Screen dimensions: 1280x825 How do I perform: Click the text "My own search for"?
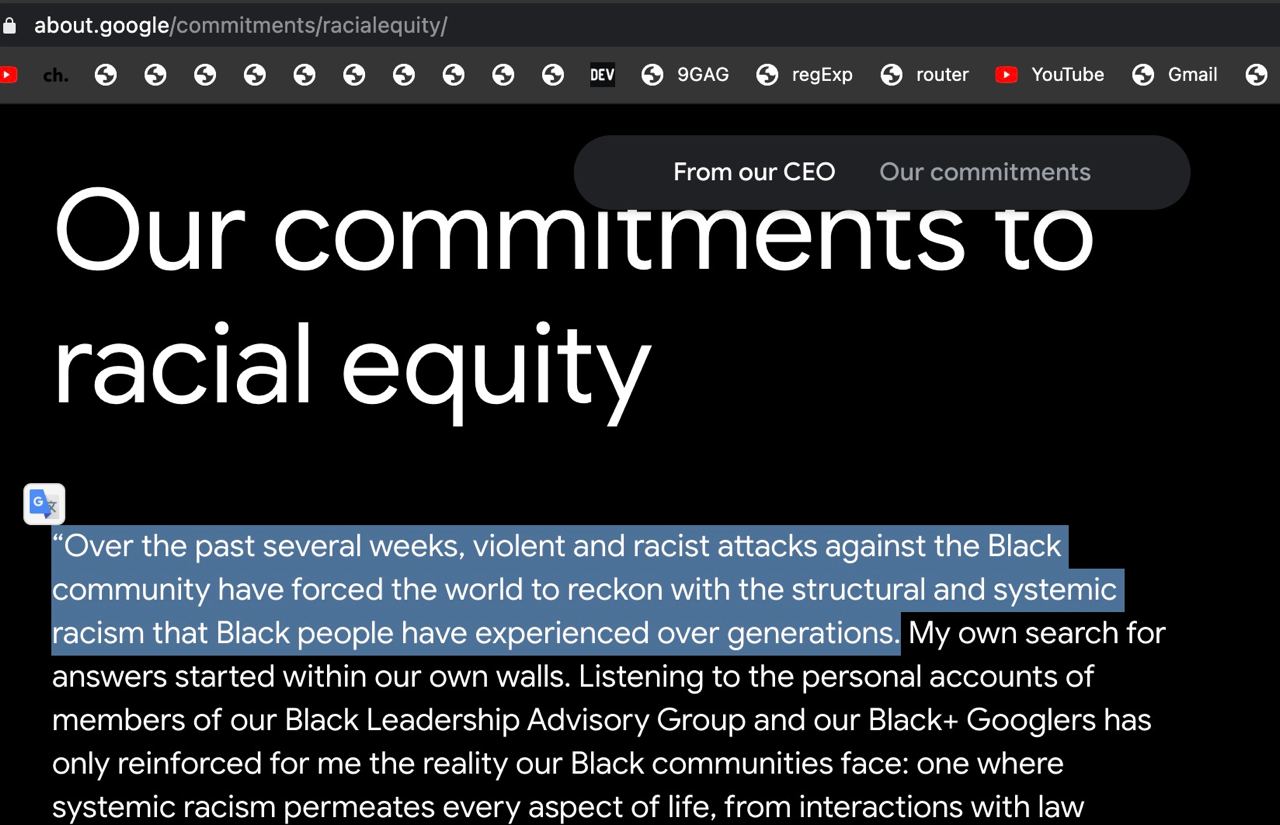pos(1037,633)
